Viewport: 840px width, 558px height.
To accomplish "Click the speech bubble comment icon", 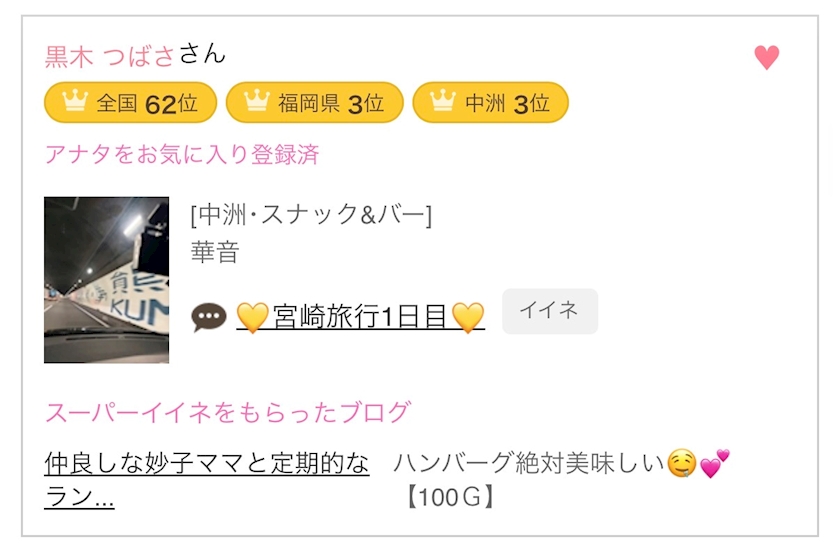I will coord(208,318).
